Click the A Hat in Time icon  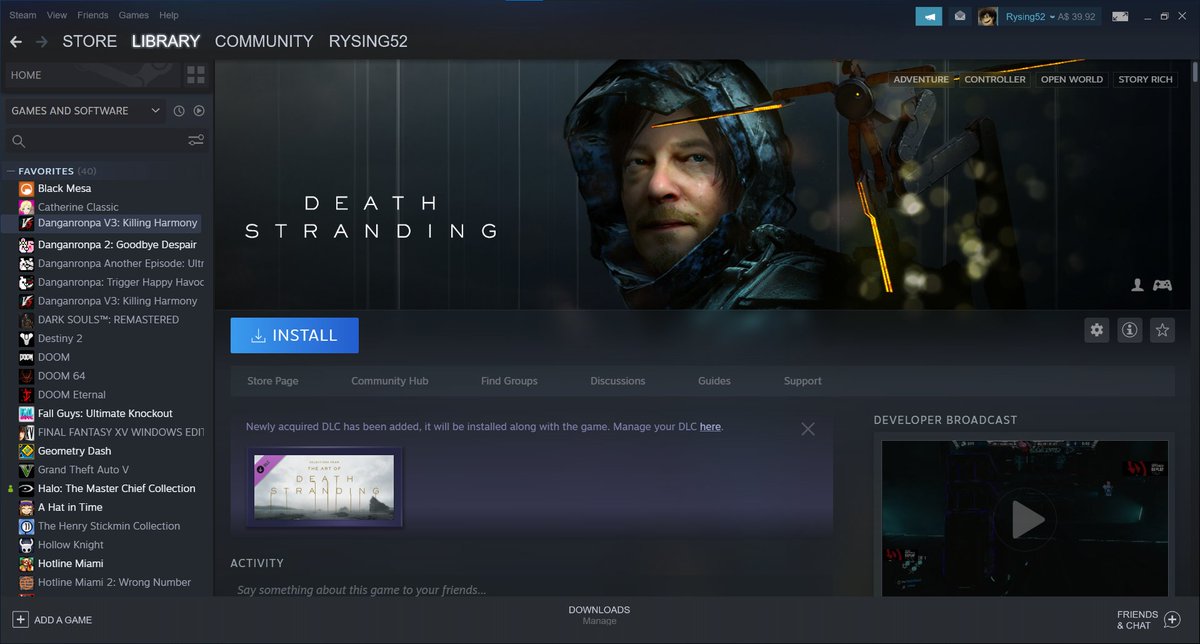pos(27,507)
